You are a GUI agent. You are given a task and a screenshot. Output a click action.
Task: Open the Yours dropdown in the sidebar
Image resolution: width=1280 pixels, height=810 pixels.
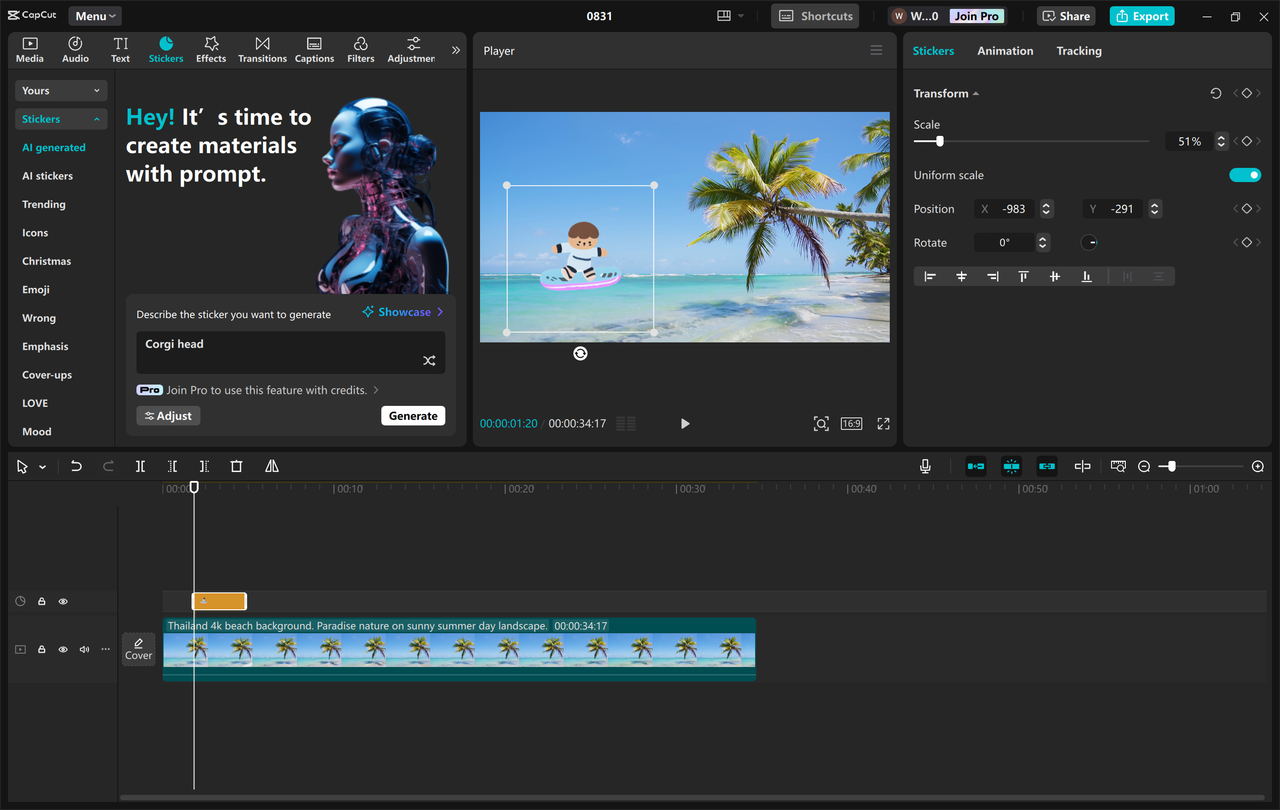pos(60,90)
